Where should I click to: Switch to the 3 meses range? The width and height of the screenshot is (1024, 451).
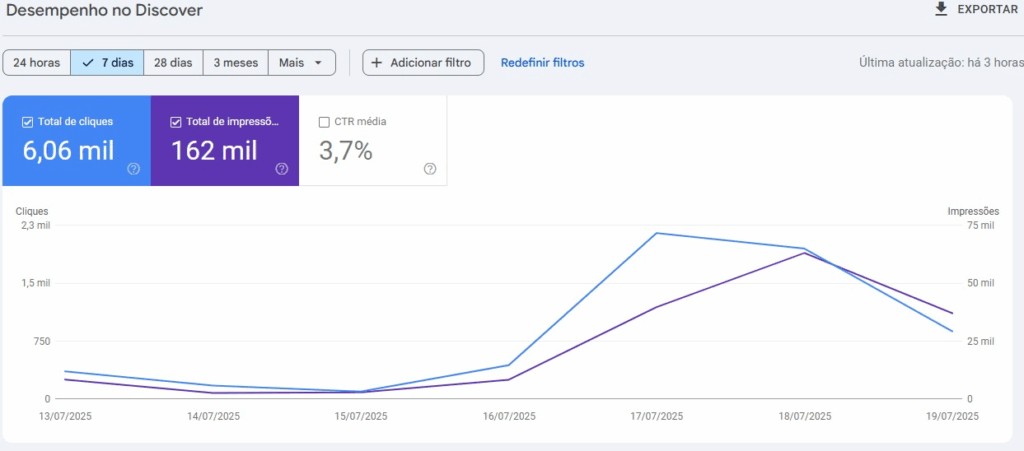(x=235, y=62)
